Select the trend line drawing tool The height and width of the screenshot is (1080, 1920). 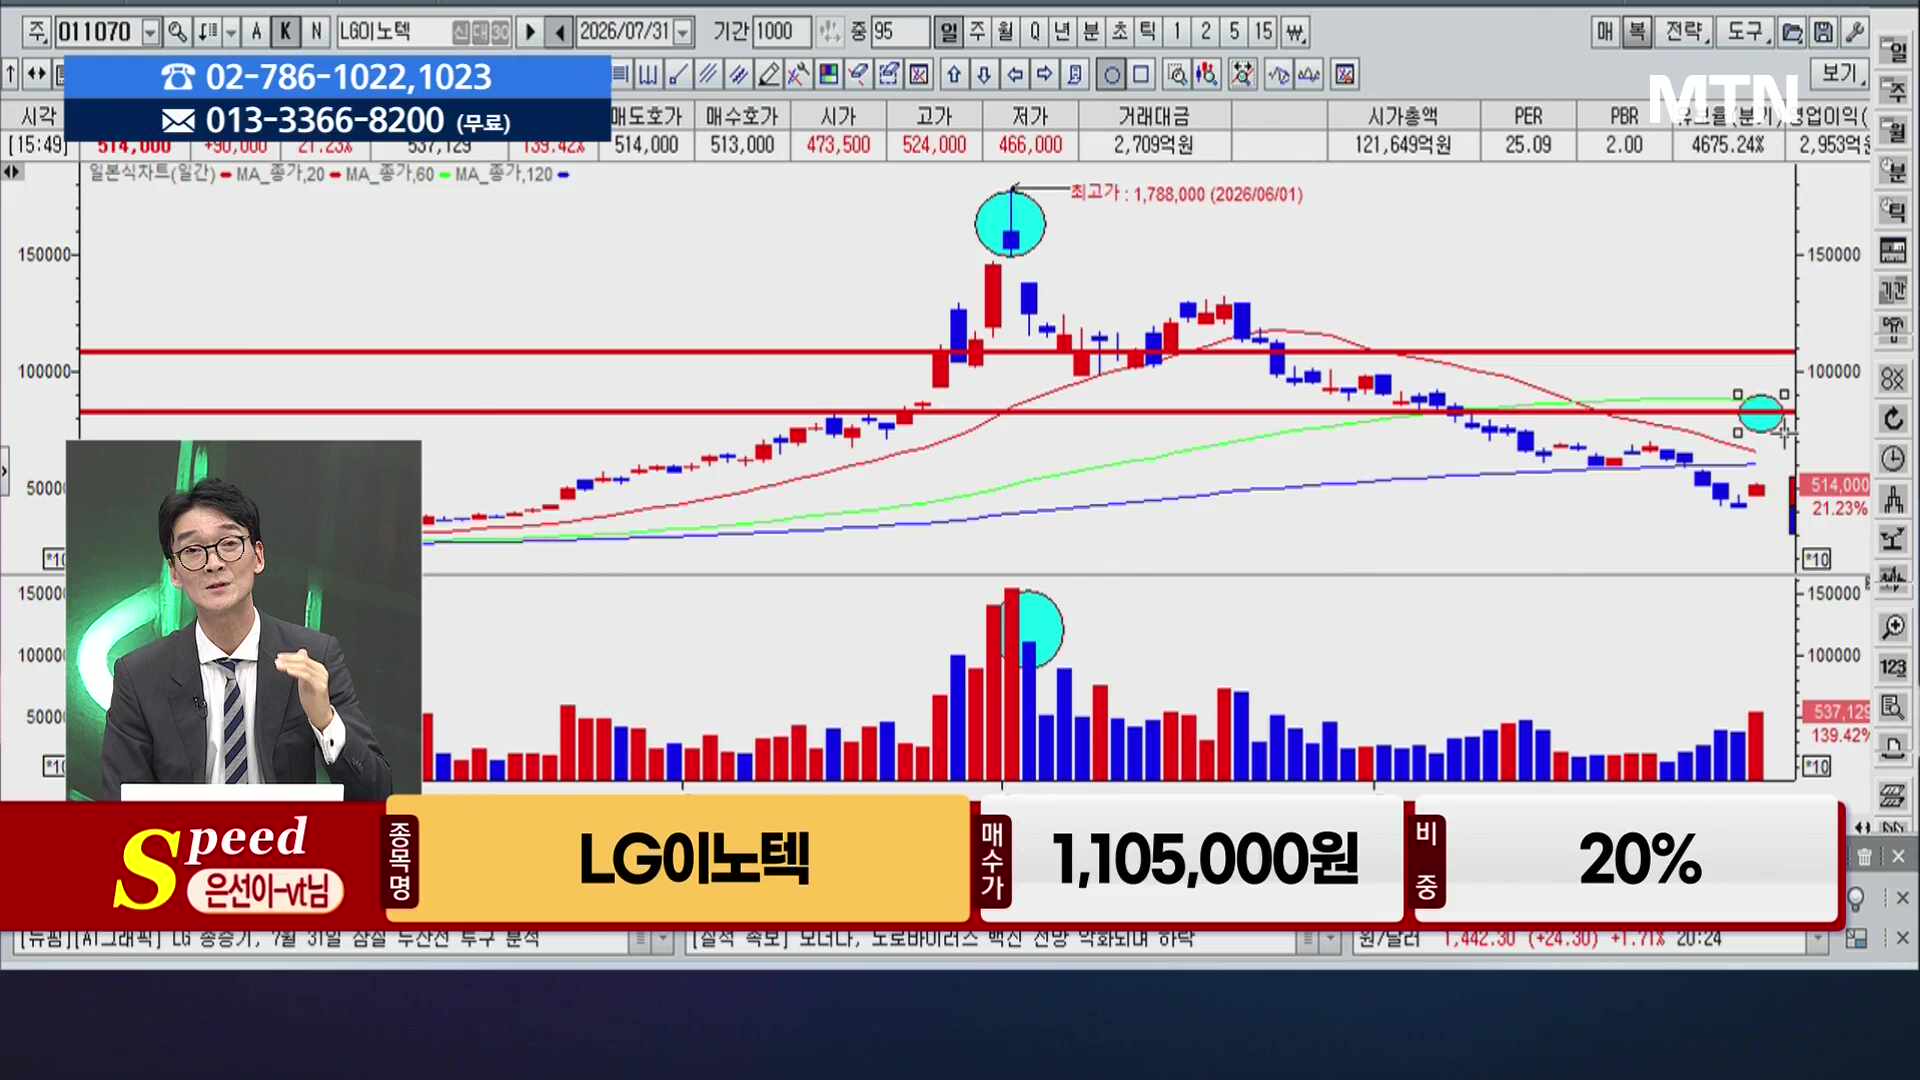tap(678, 74)
